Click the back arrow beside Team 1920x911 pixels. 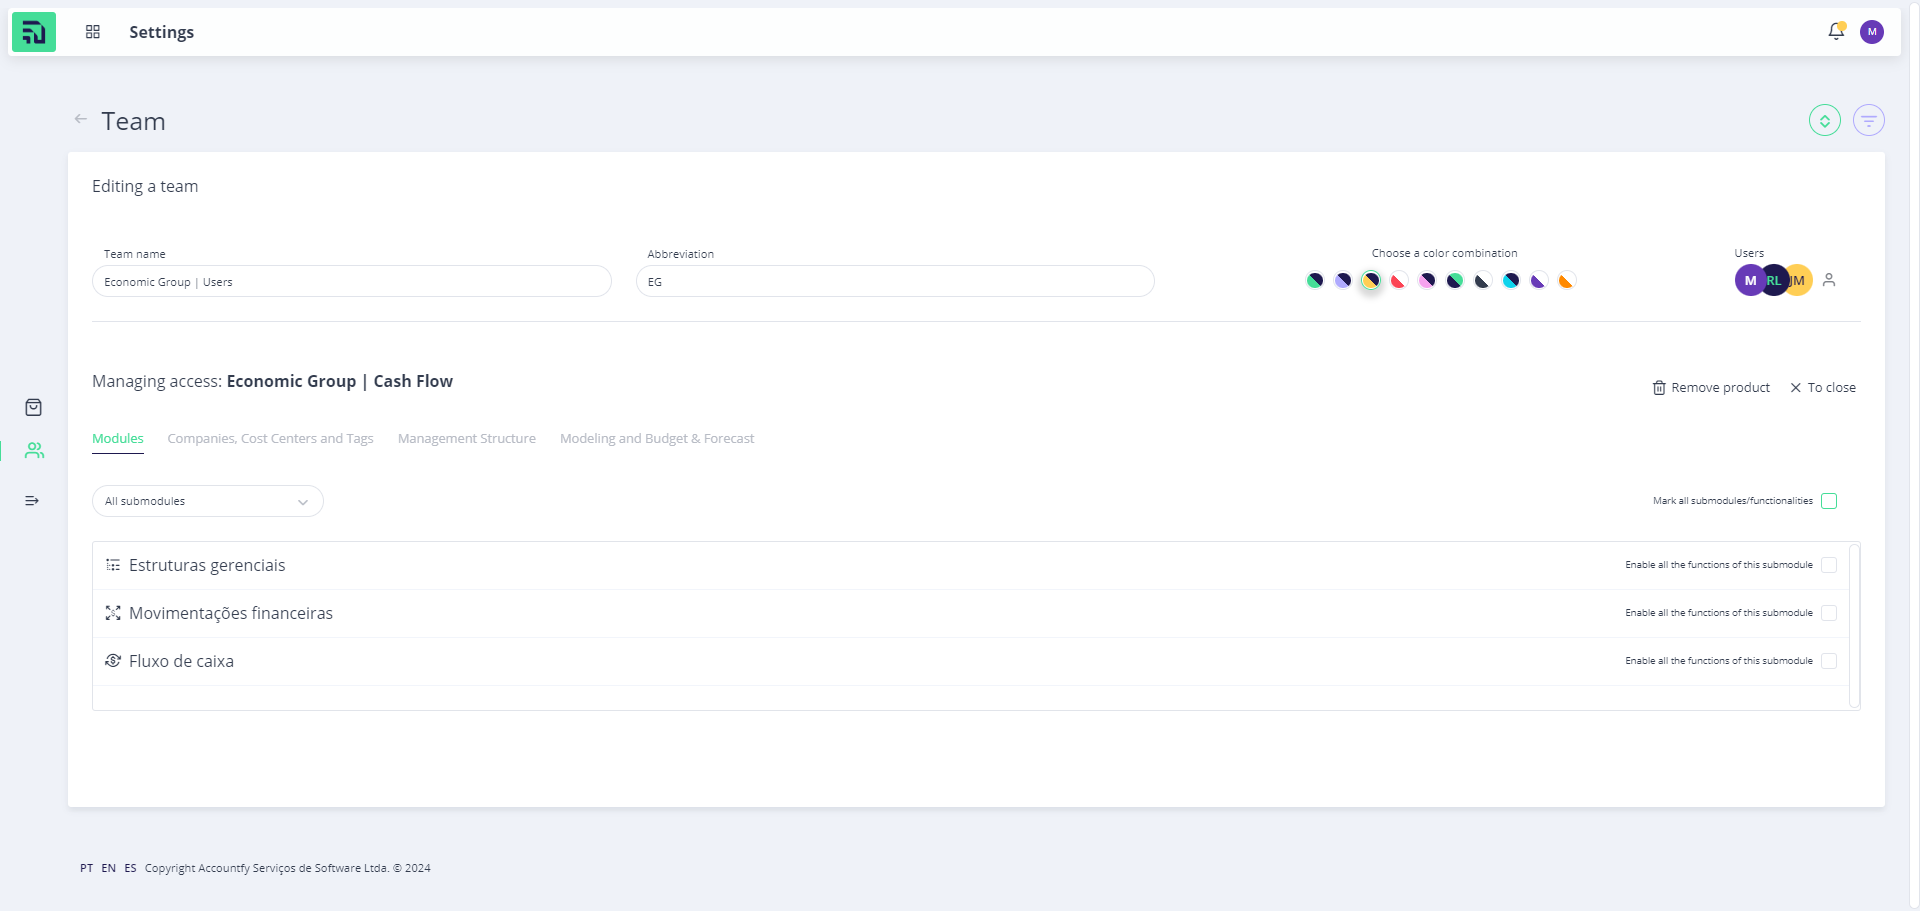coord(81,119)
